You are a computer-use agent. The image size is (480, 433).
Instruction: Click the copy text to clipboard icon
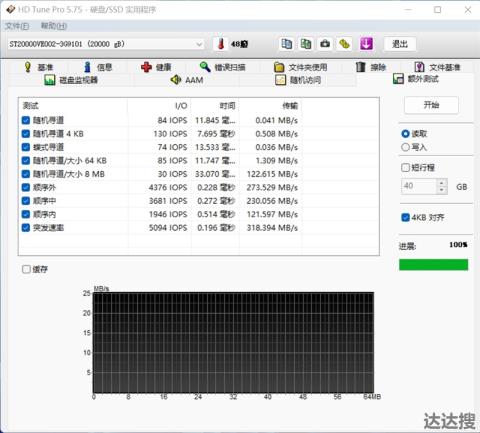287,44
